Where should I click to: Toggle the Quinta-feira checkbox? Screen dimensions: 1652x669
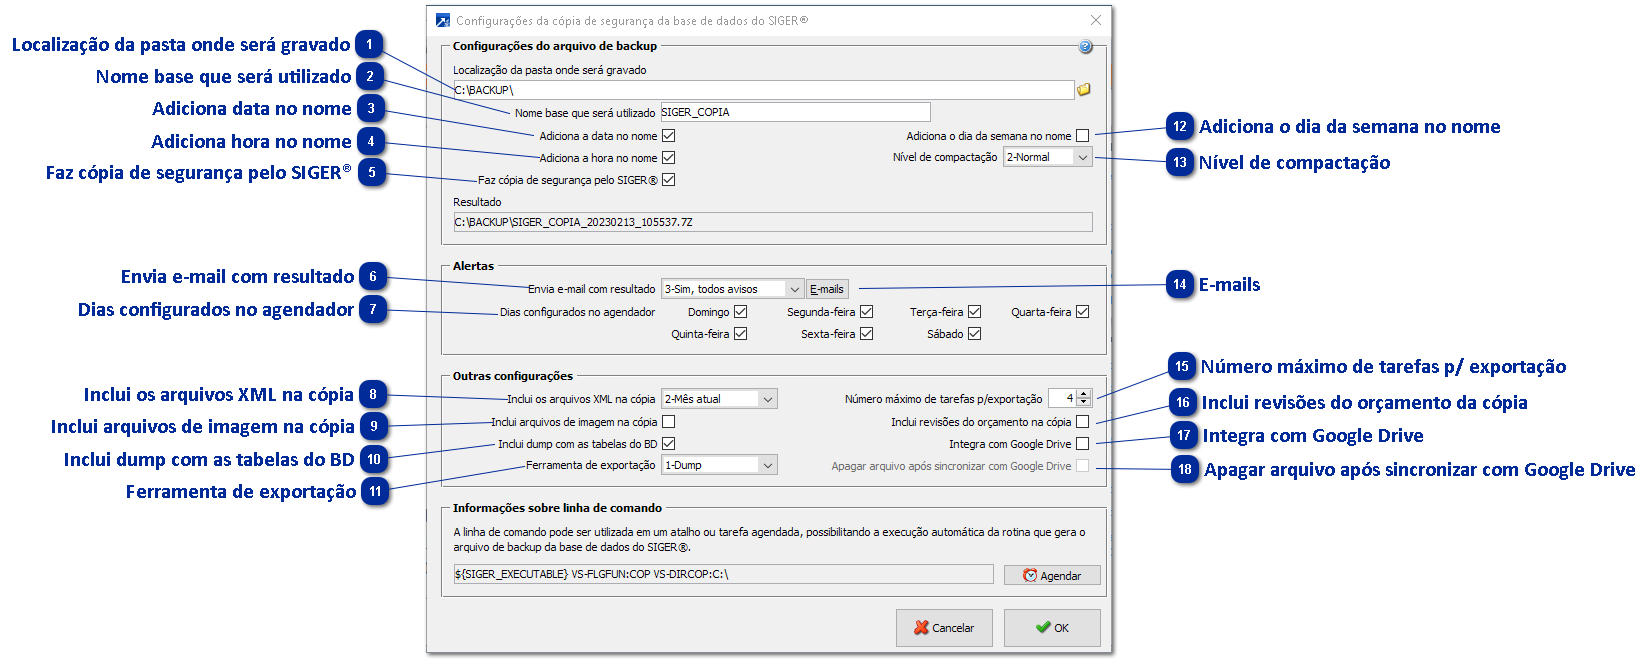point(741,334)
